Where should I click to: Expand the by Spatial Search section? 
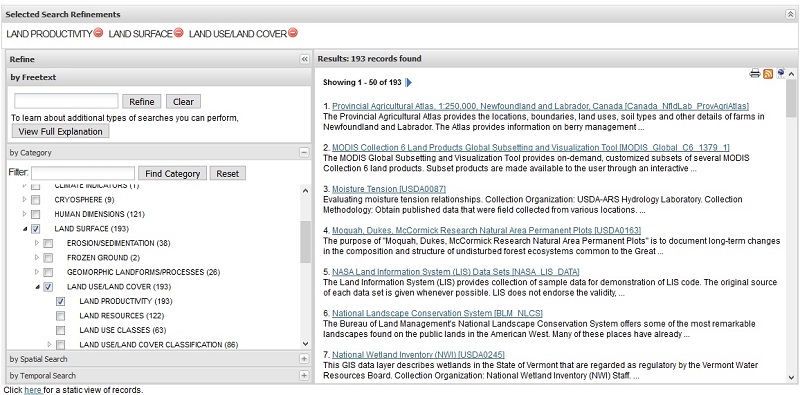point(304,359)
